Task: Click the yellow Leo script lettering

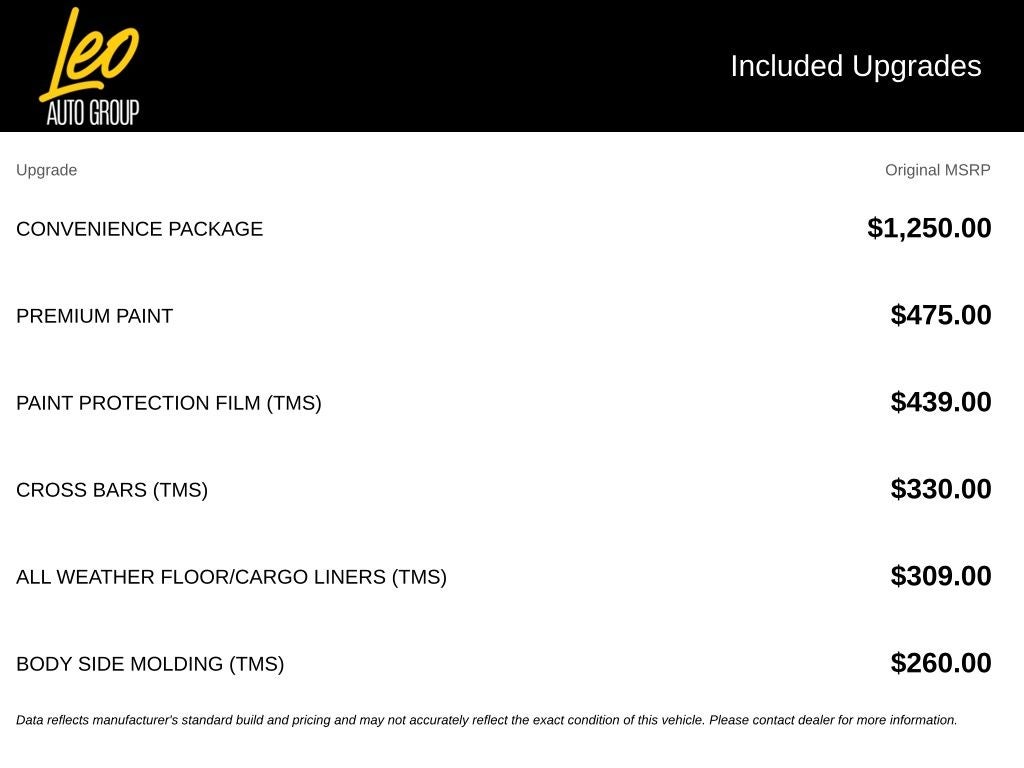Action: tap(89, 54)
